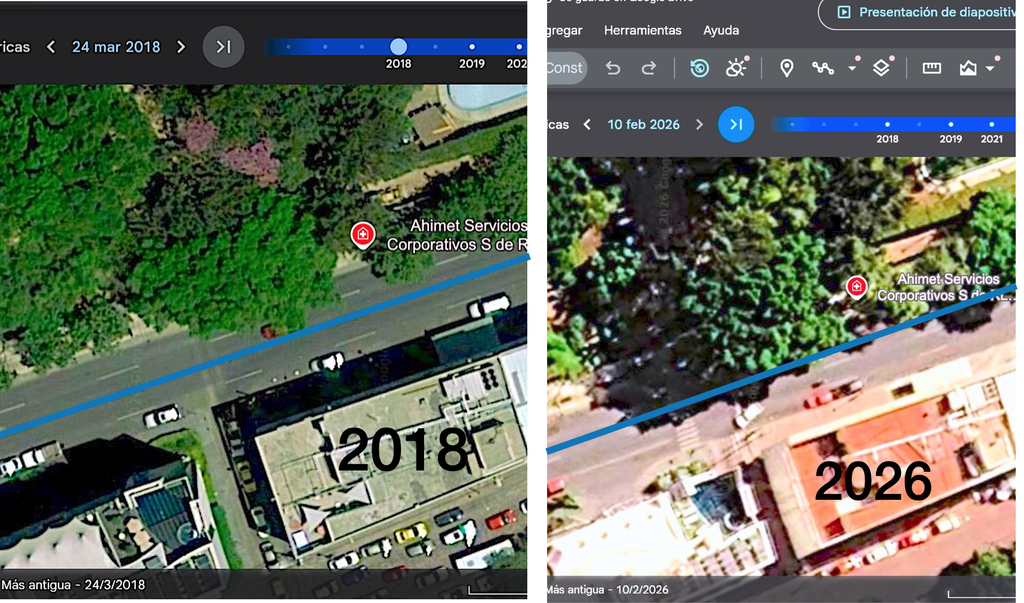Undo the last action in the toolbar
1024x603 pixels.
(613, 68)
